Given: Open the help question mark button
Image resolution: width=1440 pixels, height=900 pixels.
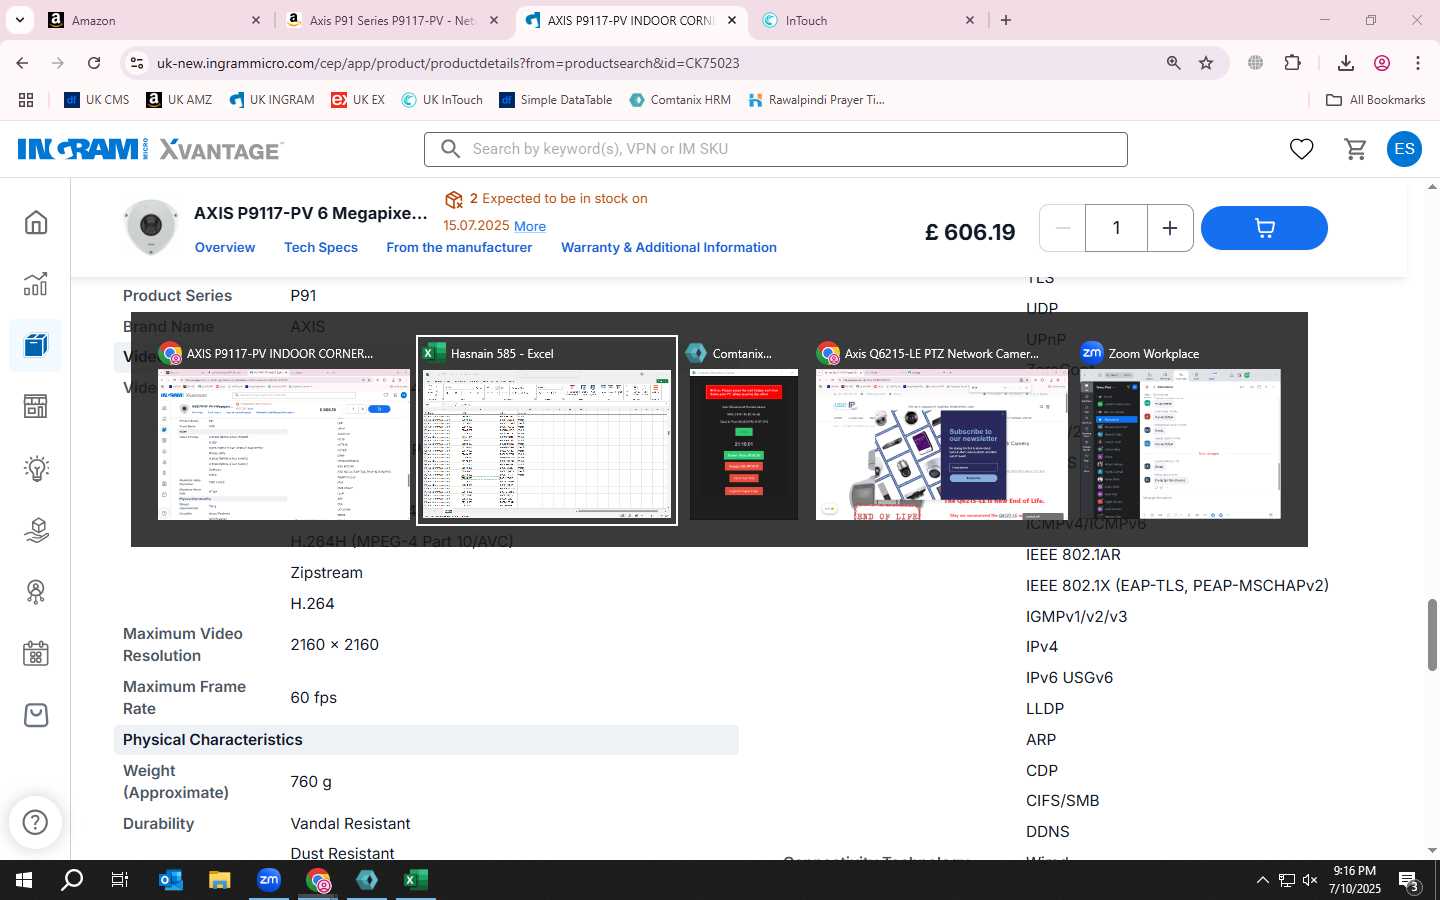Looking at the screenshot, I should pos(35,822).
